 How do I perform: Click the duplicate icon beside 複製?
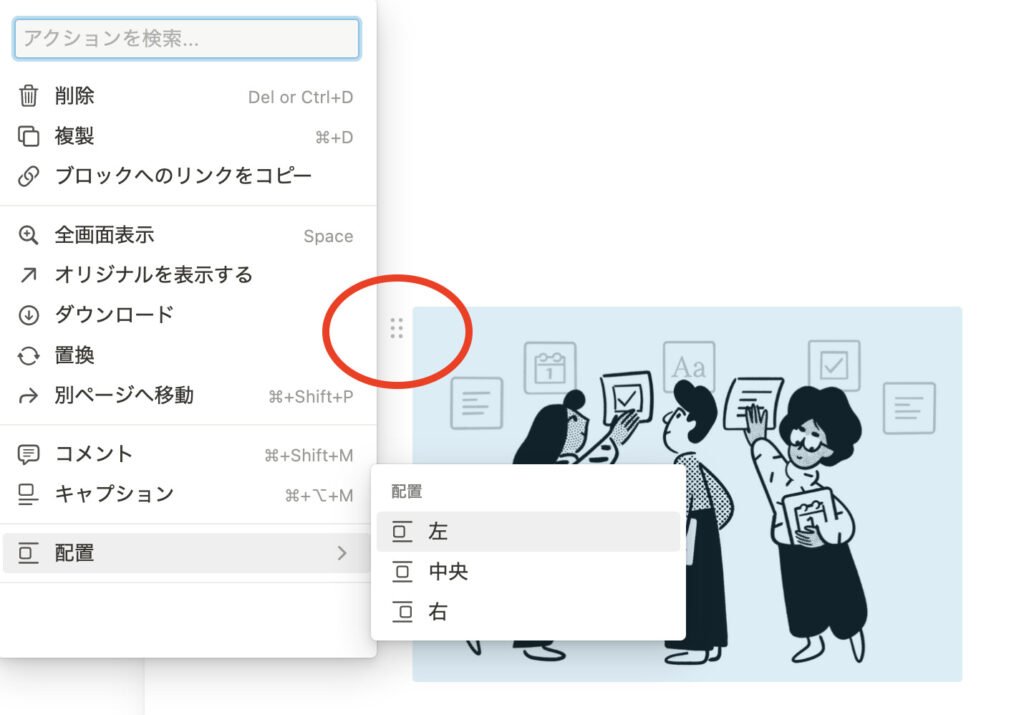(x=28, y=136)
